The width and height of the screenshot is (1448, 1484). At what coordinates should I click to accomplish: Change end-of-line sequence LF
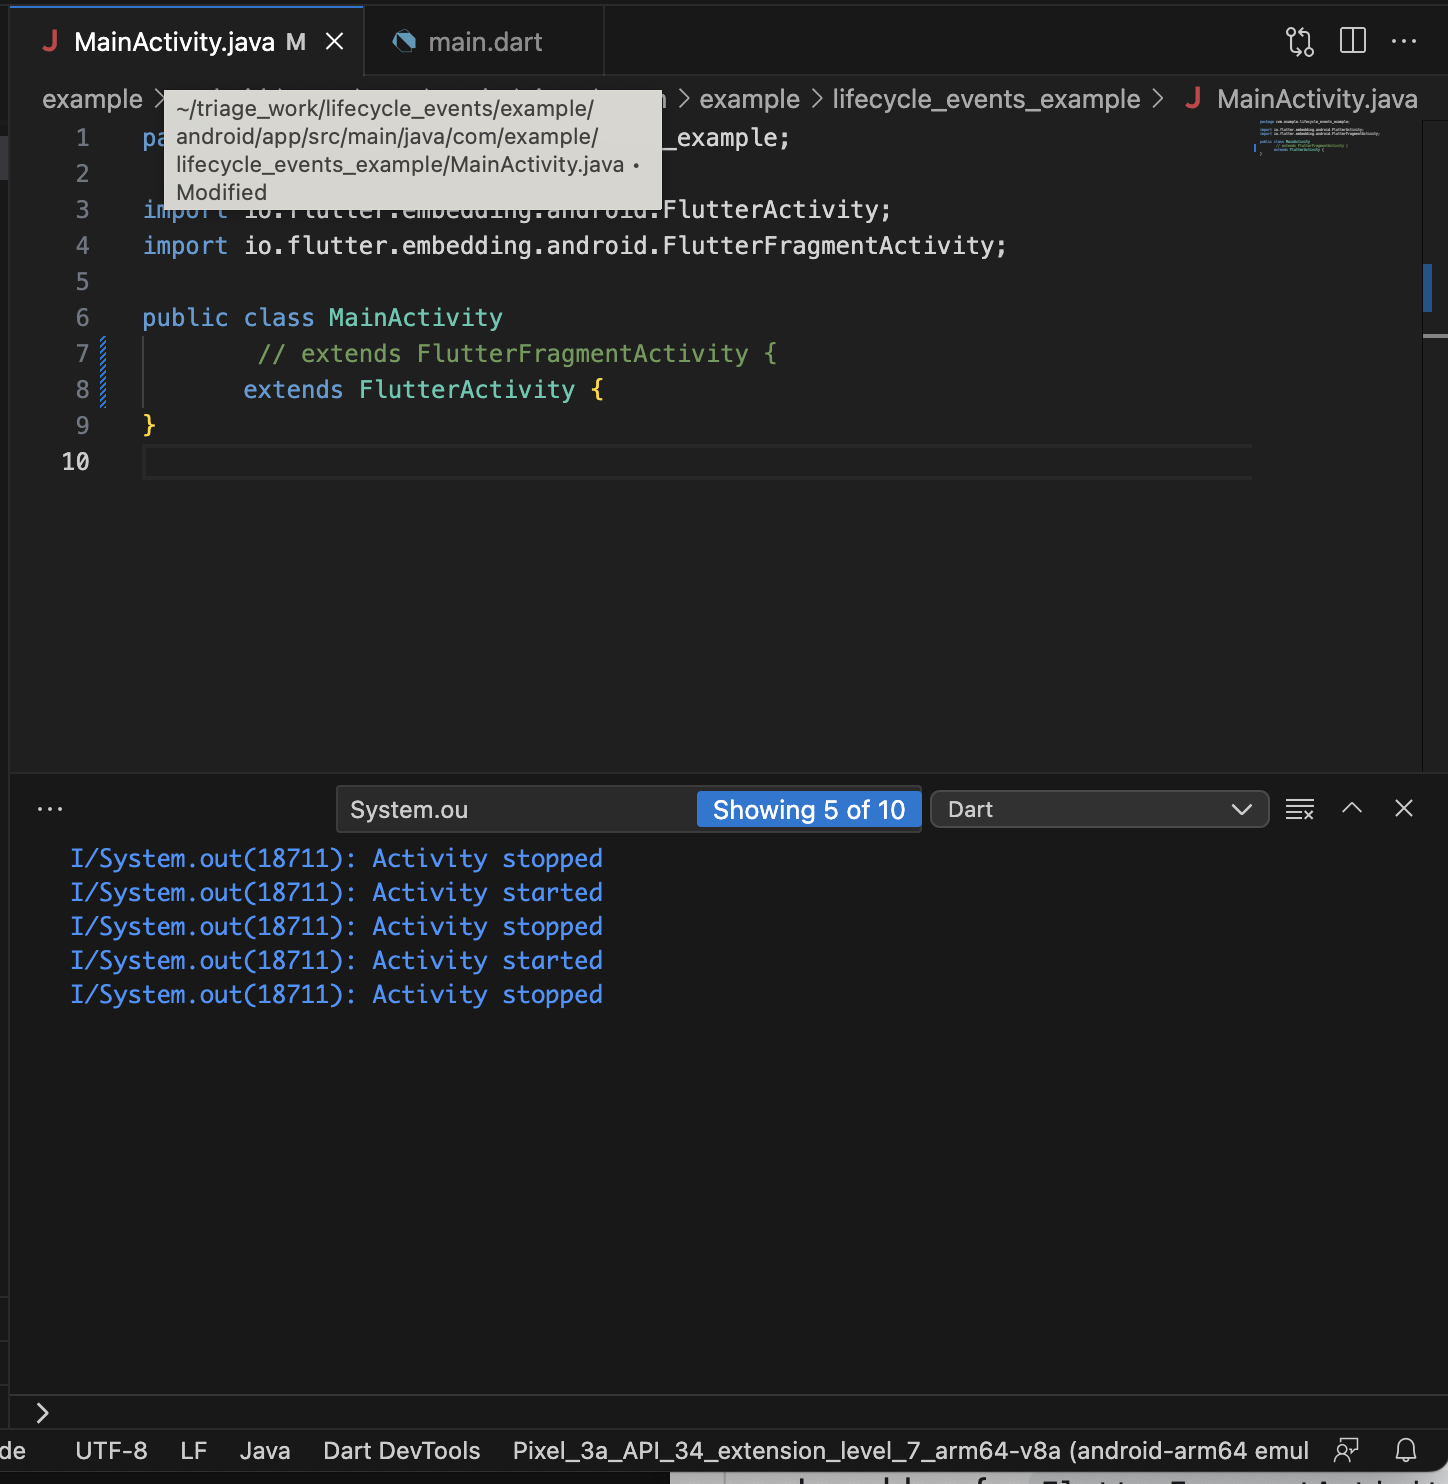194,1451
